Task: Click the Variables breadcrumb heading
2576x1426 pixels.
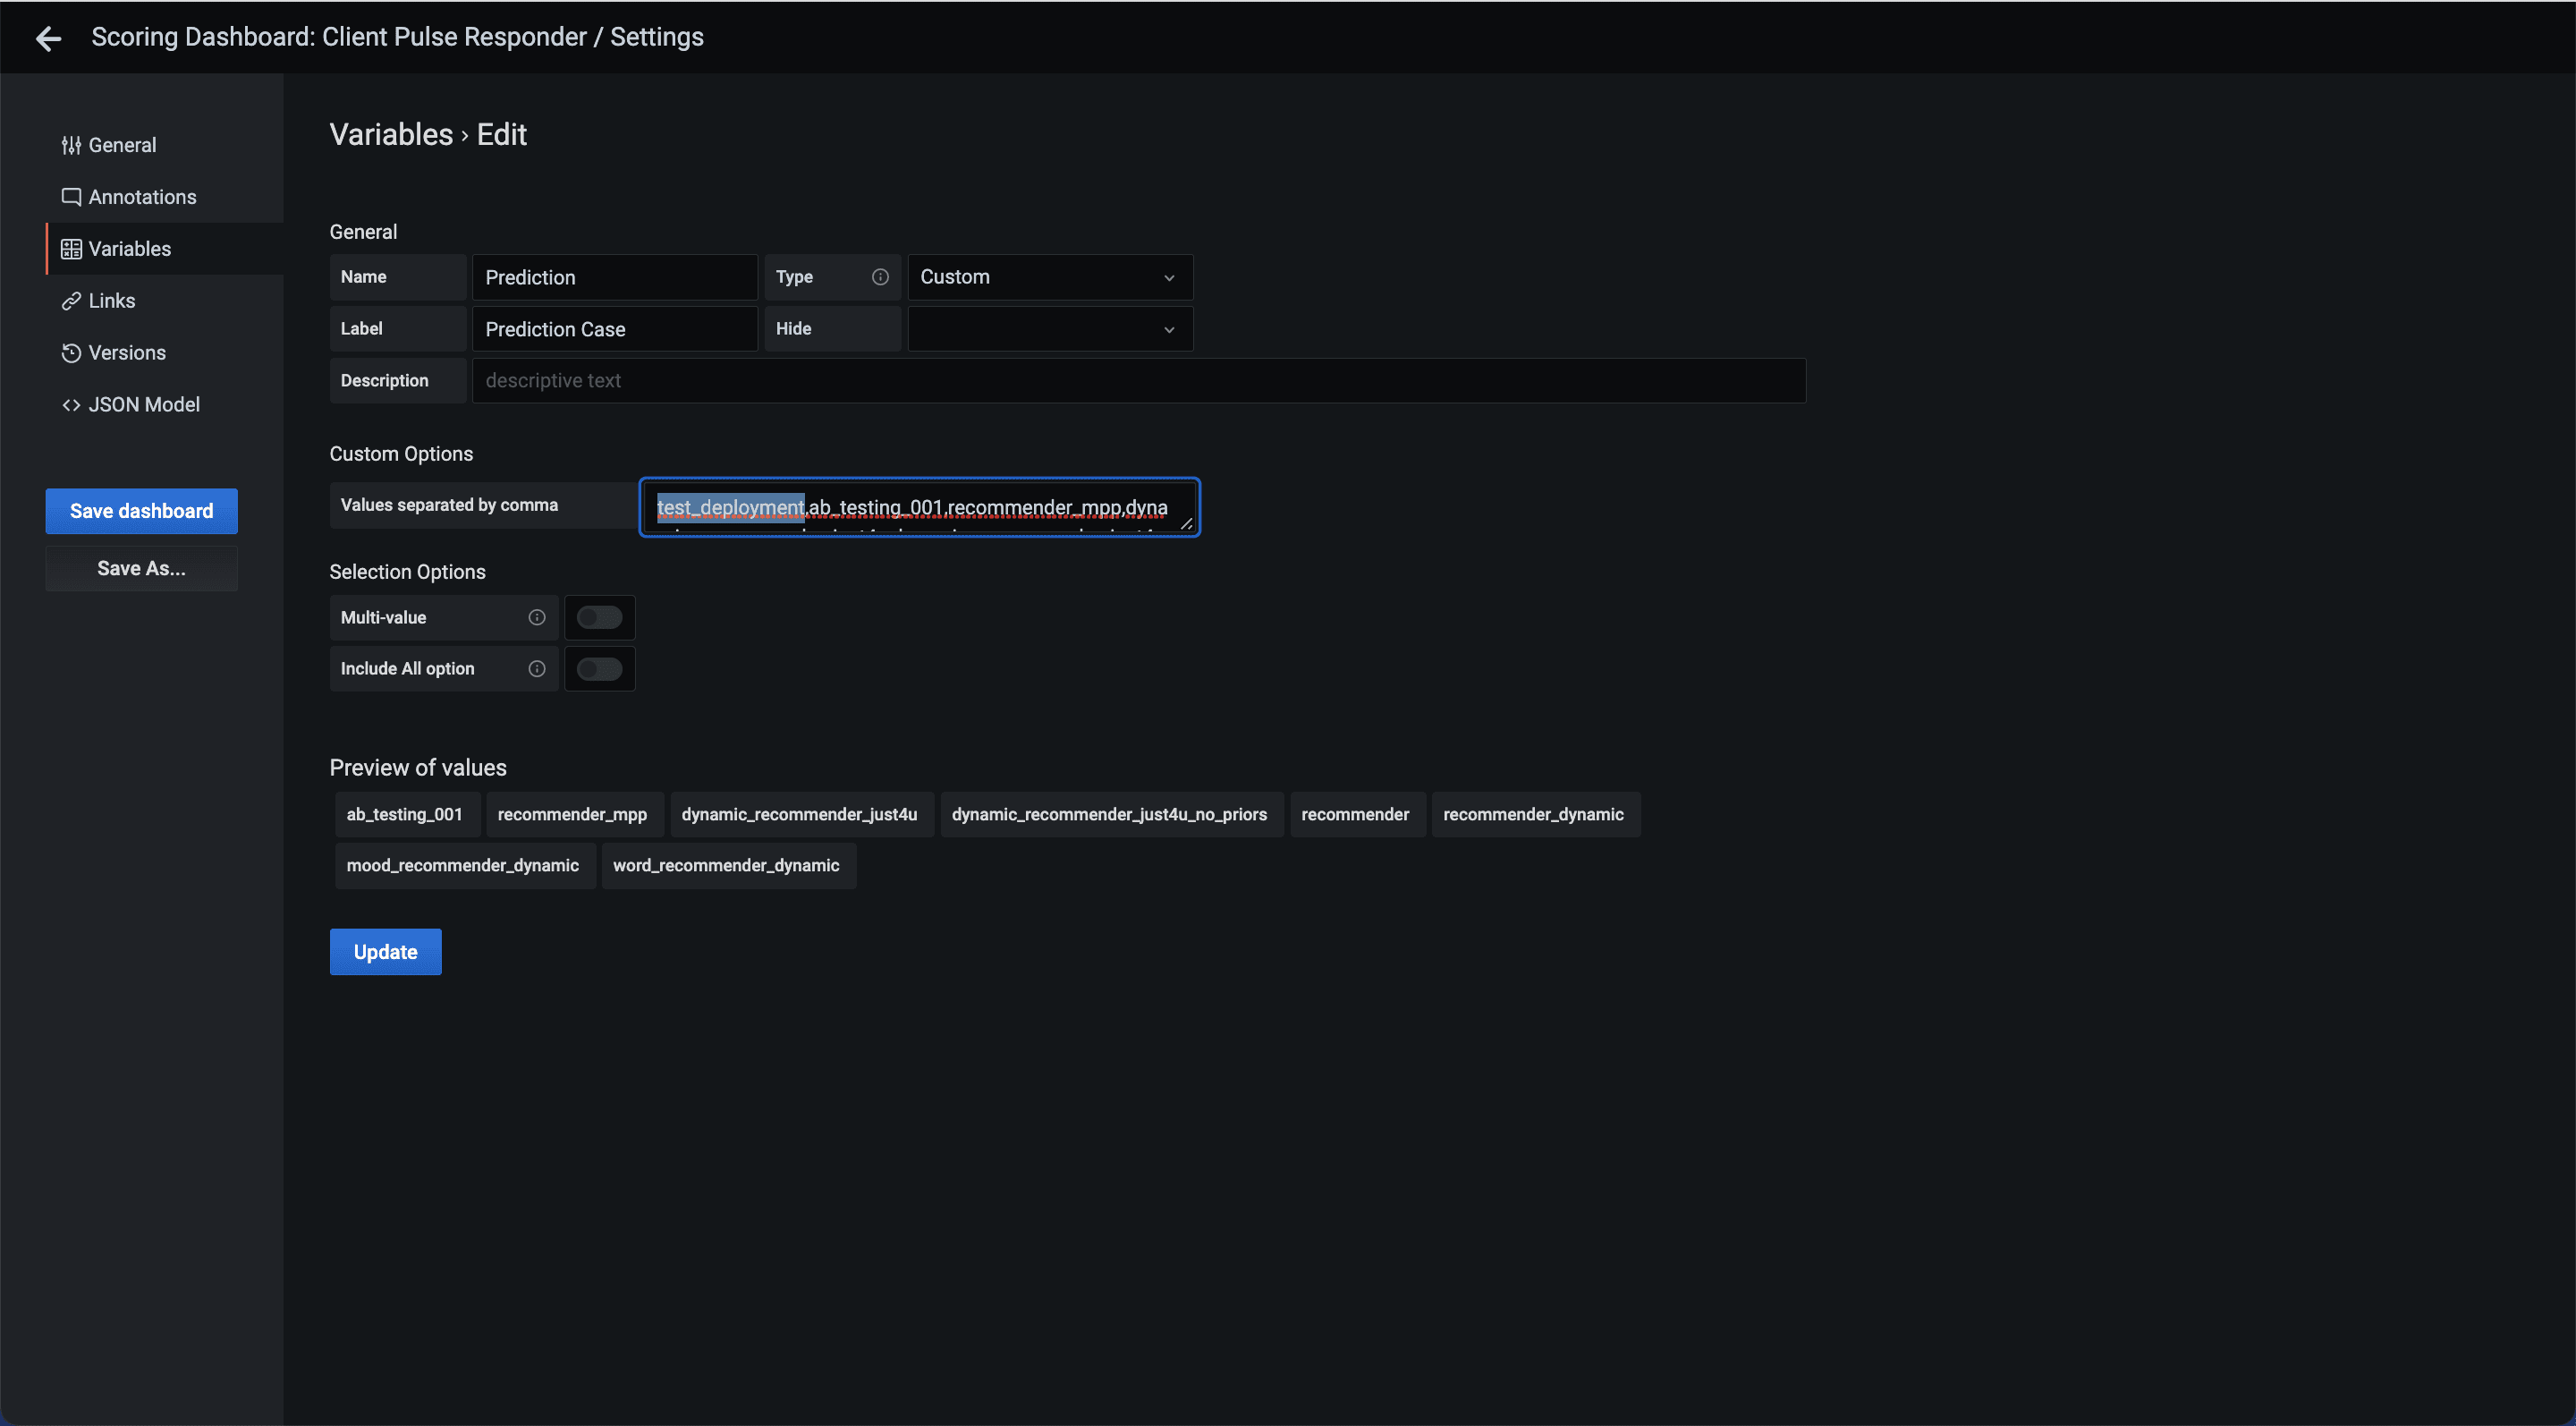Action: click(x=390, y=133)
